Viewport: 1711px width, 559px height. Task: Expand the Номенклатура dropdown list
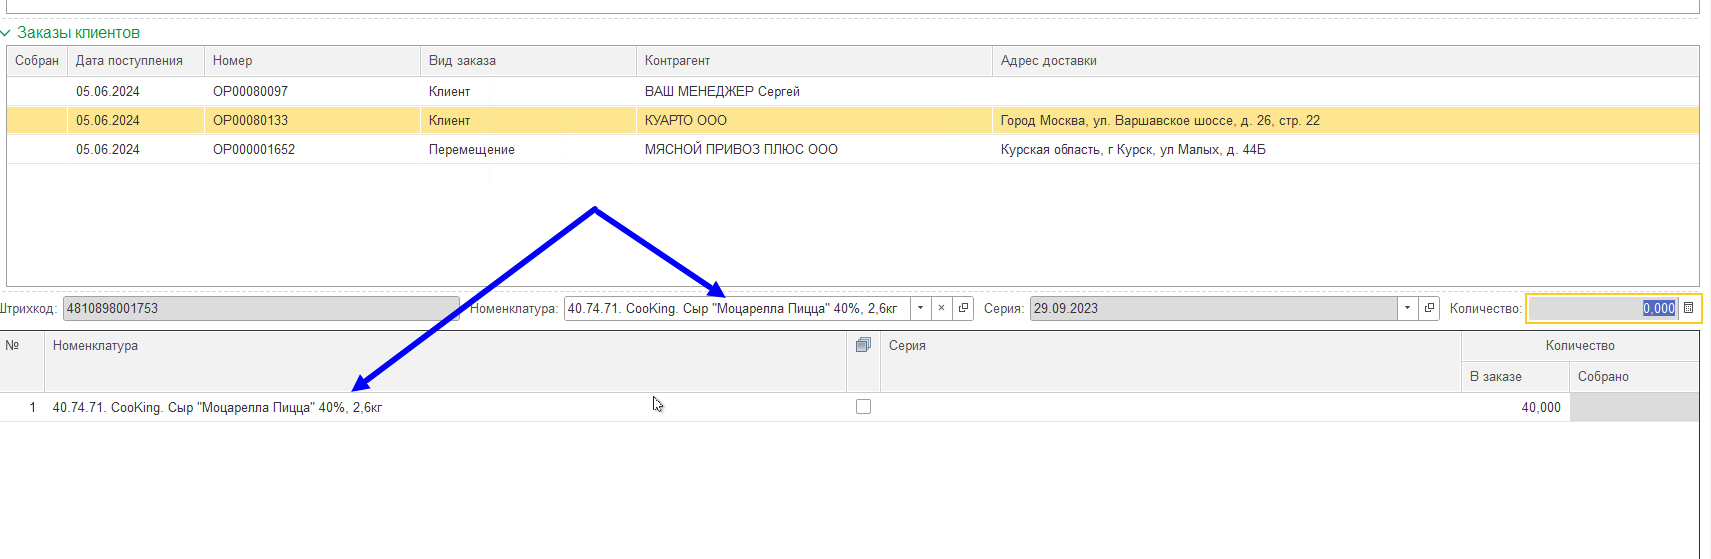920,308
